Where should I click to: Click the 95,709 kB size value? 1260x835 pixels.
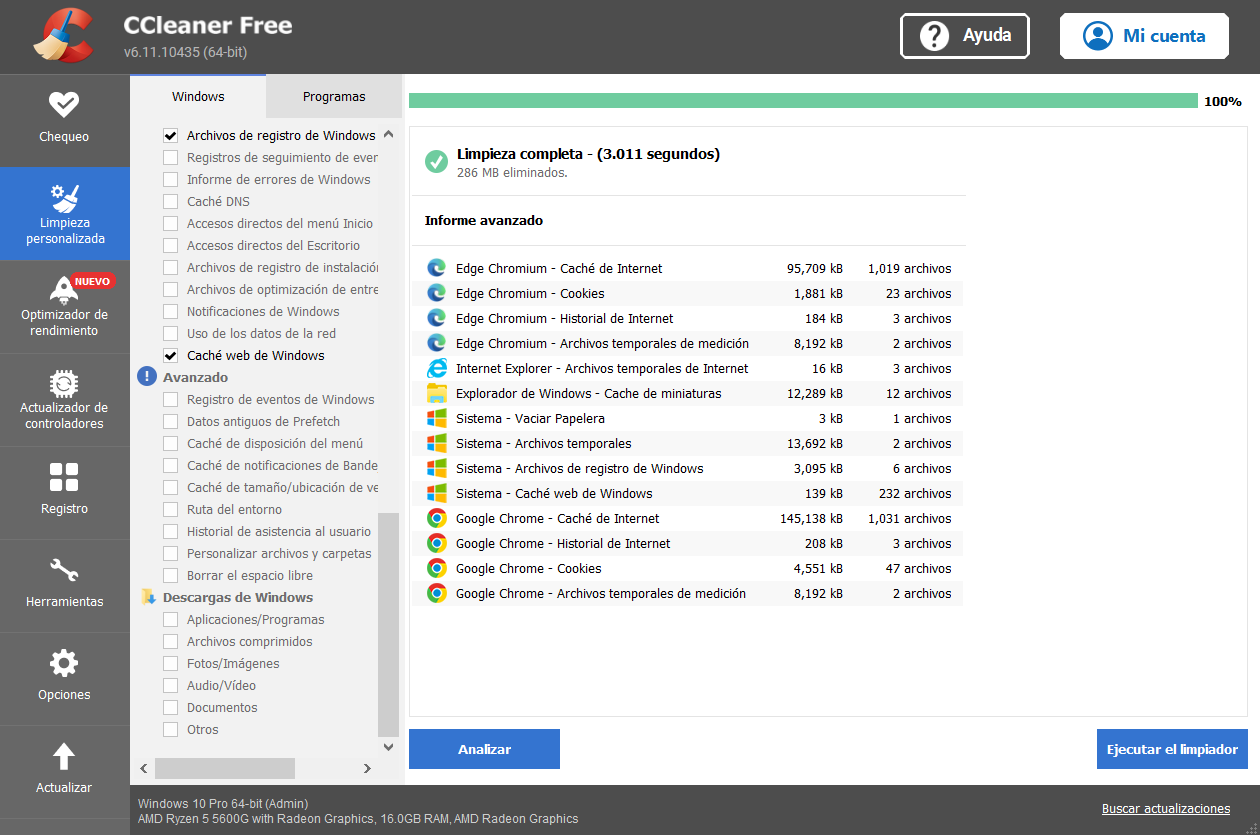(815, 268)
